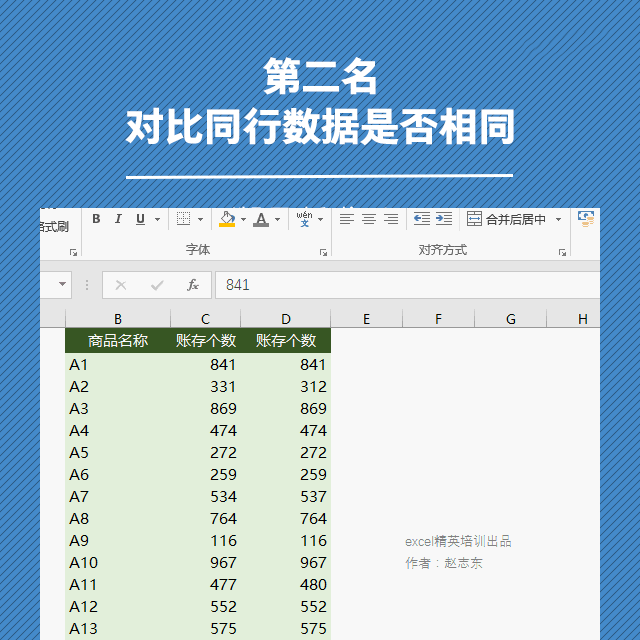This screenshot has width=640, height=640.
Task: Select cell with 477 in A11 row
Action: click(x=205, y=585)
